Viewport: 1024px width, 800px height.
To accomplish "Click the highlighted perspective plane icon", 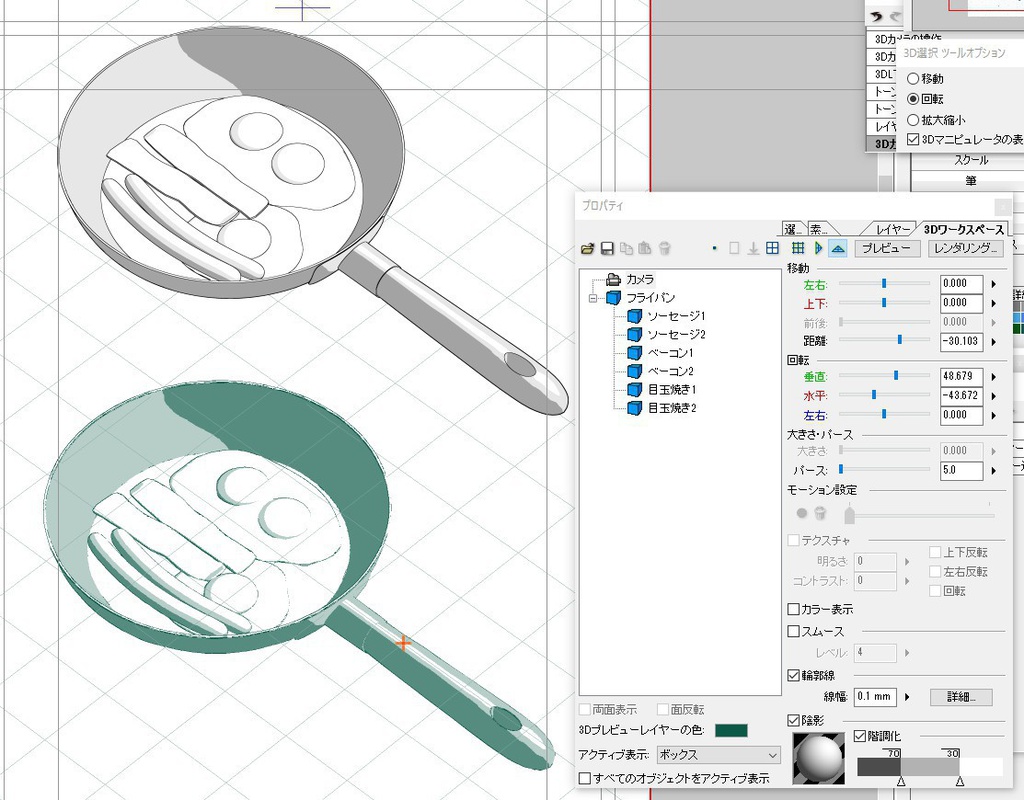I will 838,248.
